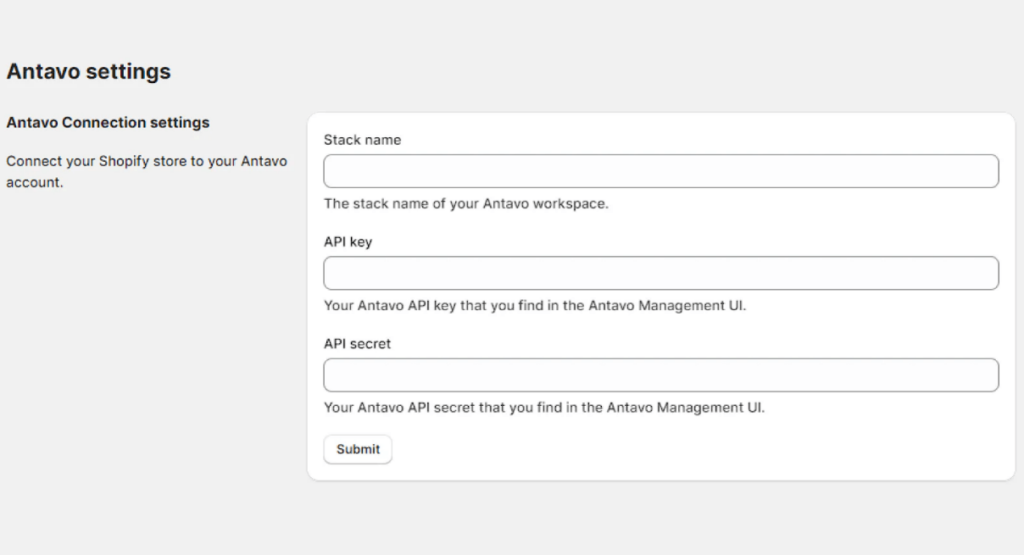
Task: Click 'The stack name of your Antavo workspace' hint
Action: pyautogui.click(x=466, y=204)
